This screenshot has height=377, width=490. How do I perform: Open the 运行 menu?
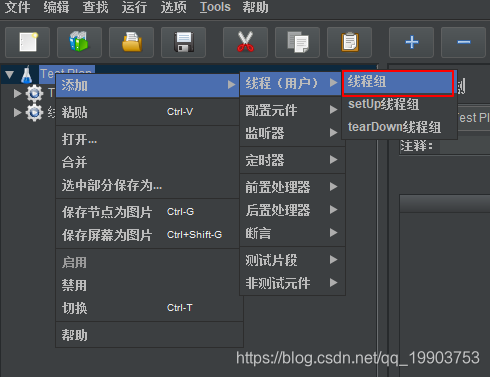(134, 7)
